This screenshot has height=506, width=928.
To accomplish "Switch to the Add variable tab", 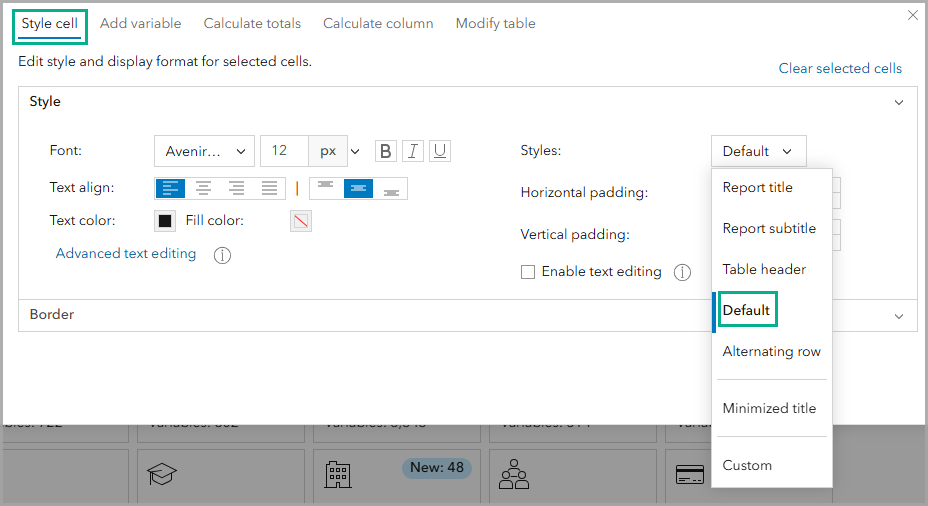I will pos(141,24).
